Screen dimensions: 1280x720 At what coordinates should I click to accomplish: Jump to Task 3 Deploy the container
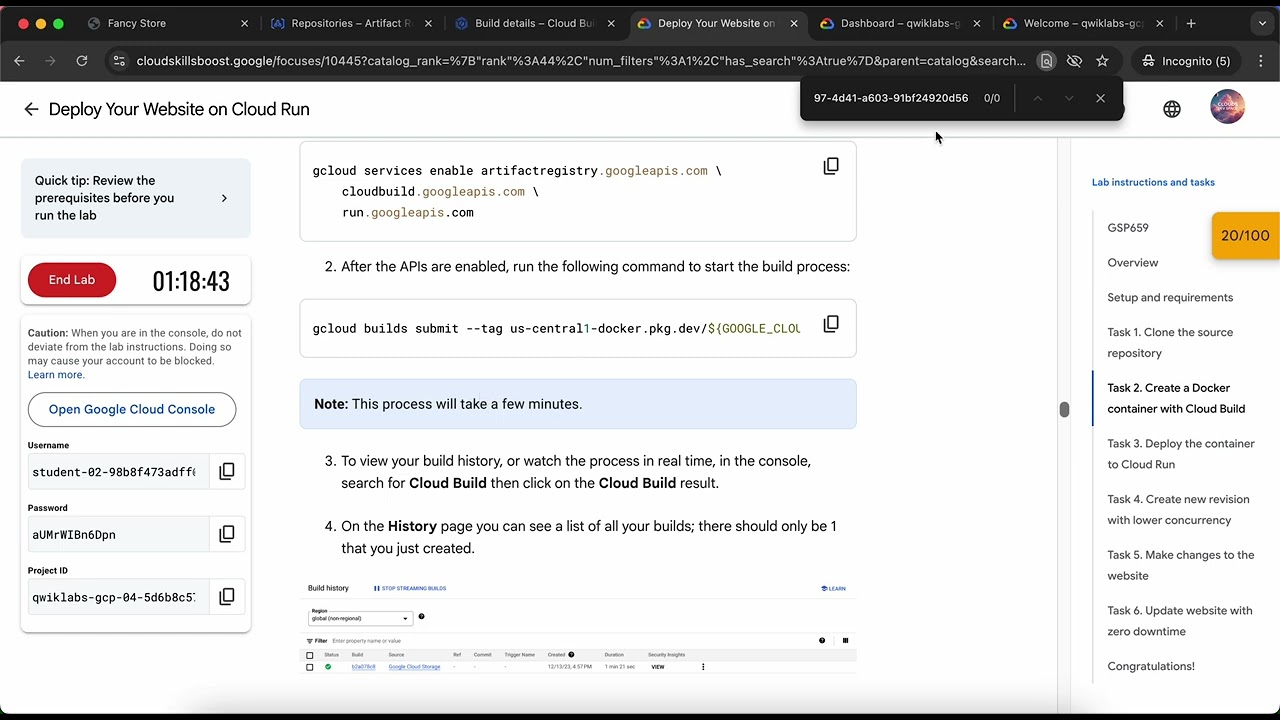(1181, 454)
